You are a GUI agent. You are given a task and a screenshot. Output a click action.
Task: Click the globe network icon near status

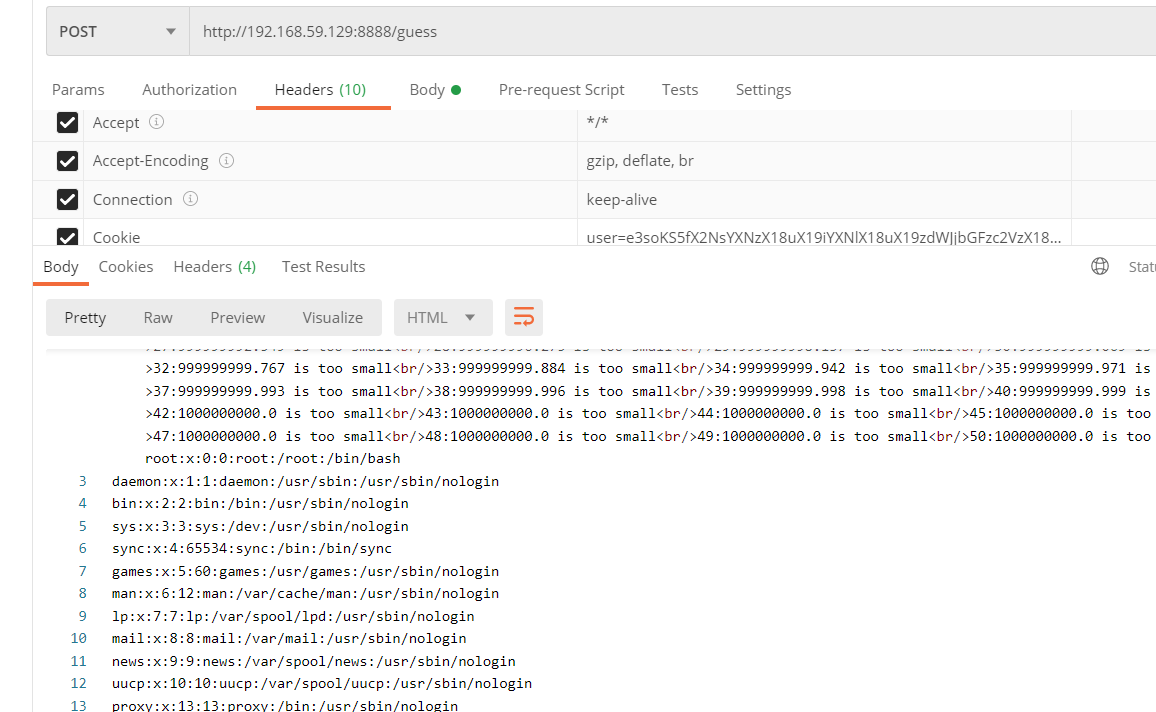click(1100, 266)
